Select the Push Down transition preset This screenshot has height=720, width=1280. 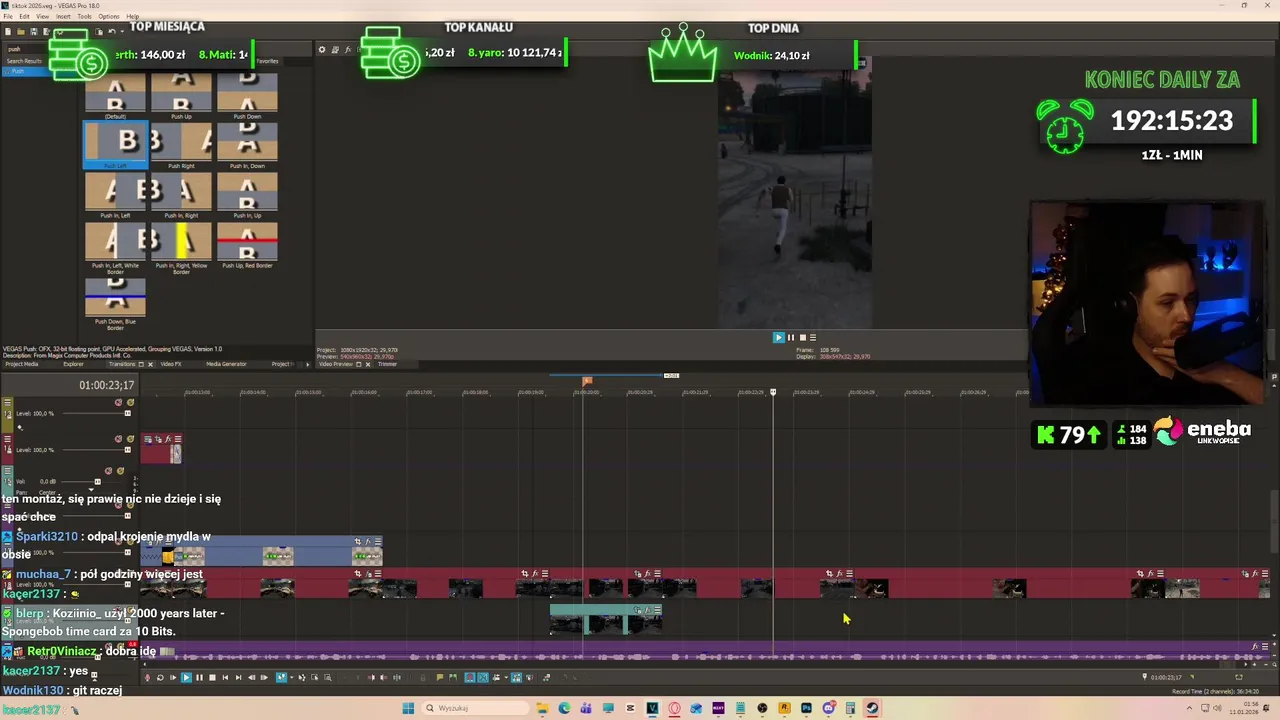click(x=247, y=95)
